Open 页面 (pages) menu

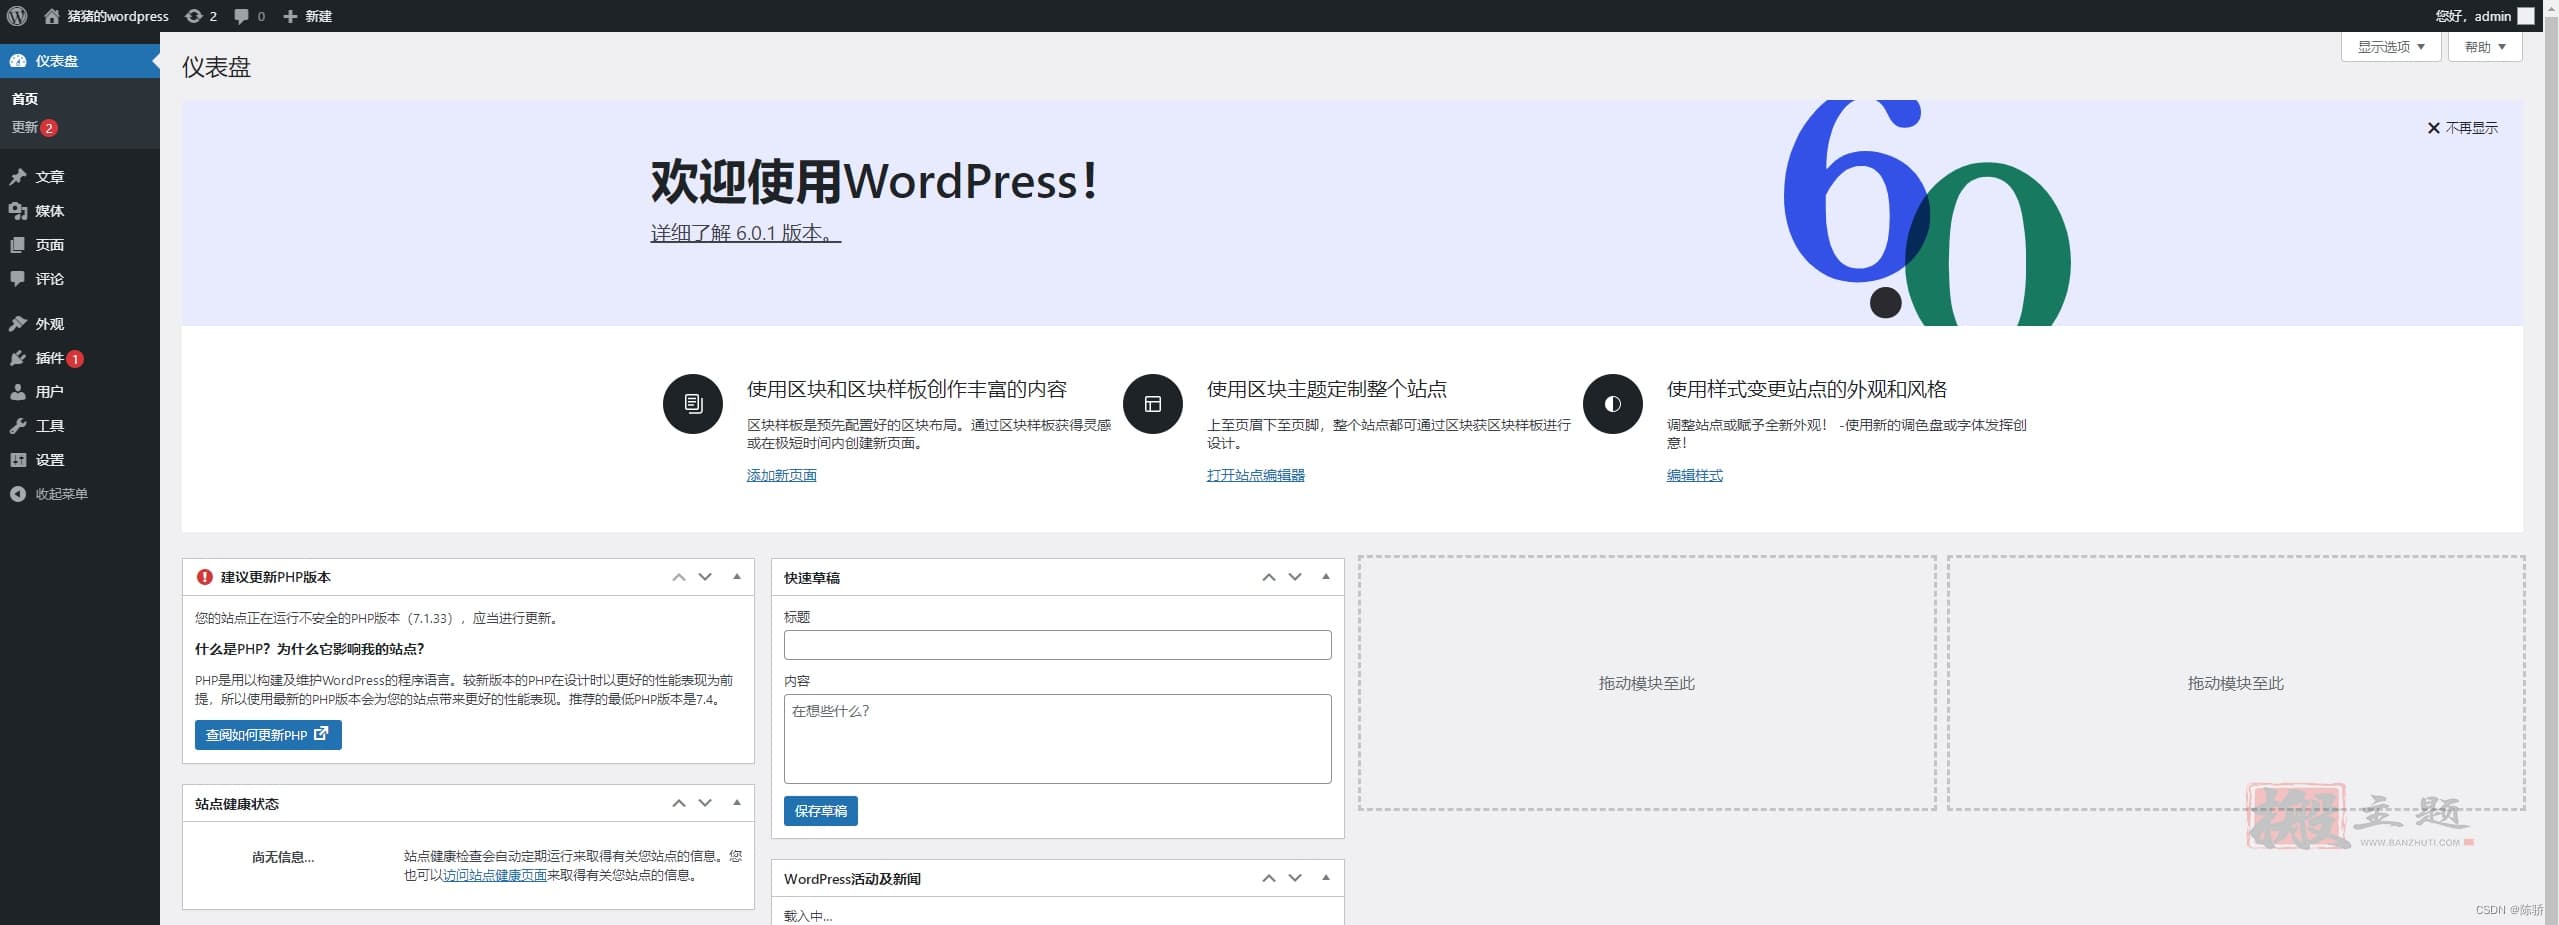point(80,245)
